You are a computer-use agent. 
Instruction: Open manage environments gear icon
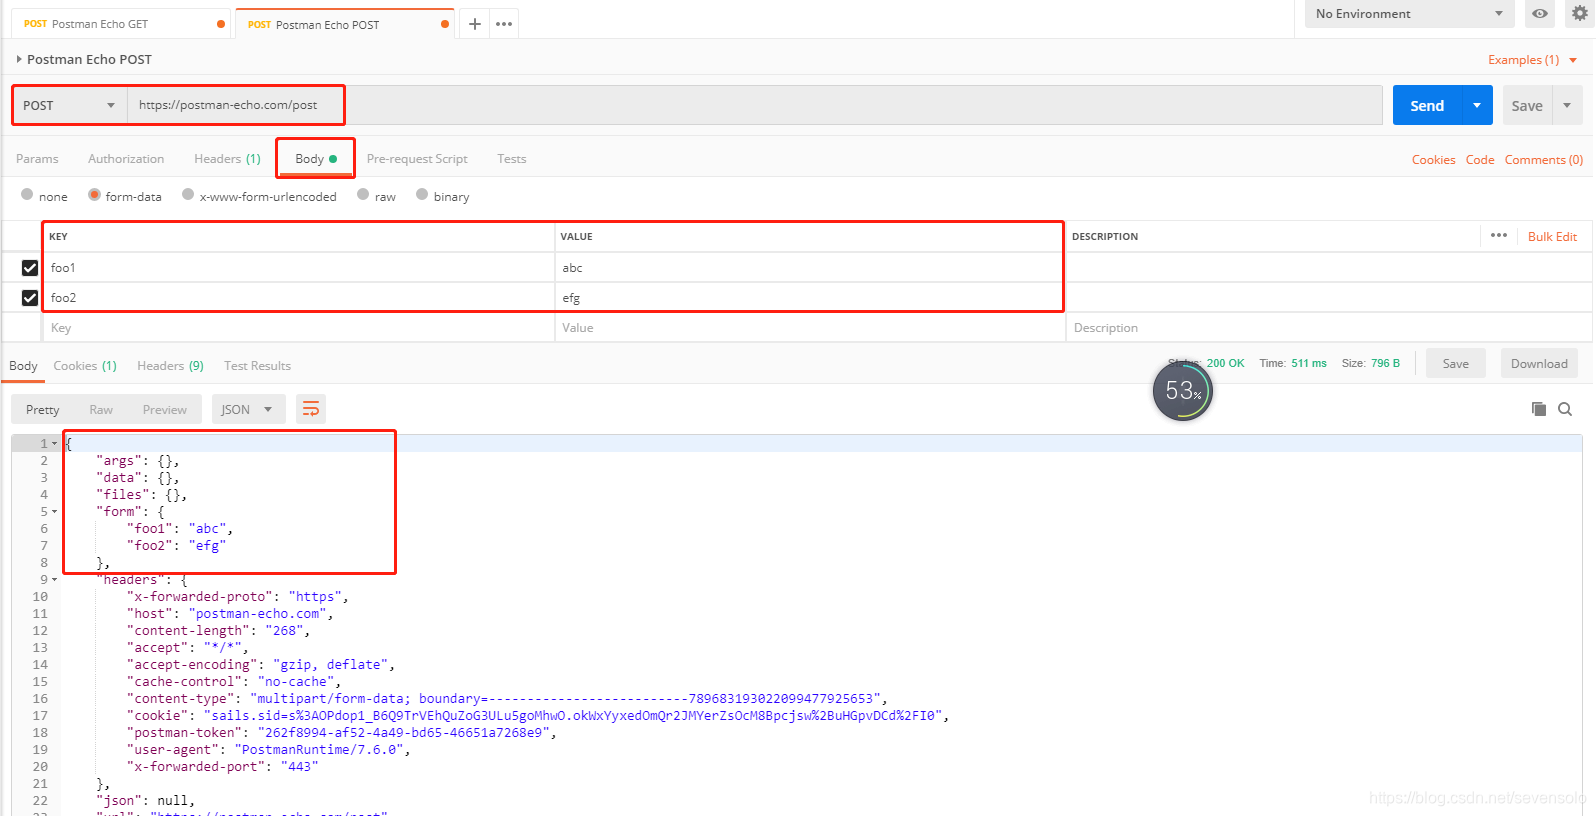click(1580, 14)
